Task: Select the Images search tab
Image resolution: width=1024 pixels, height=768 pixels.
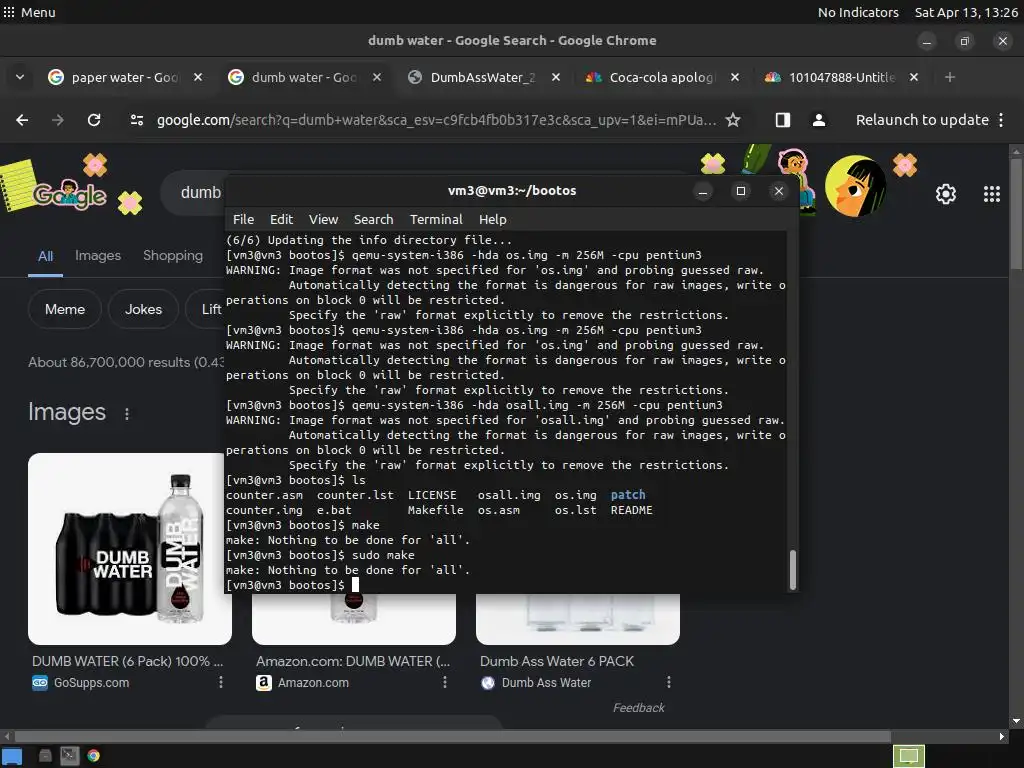Action: [x=98, y=255]
